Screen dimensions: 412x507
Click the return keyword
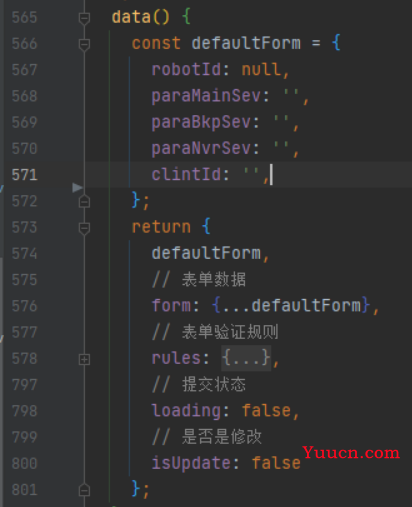(161, 227)
